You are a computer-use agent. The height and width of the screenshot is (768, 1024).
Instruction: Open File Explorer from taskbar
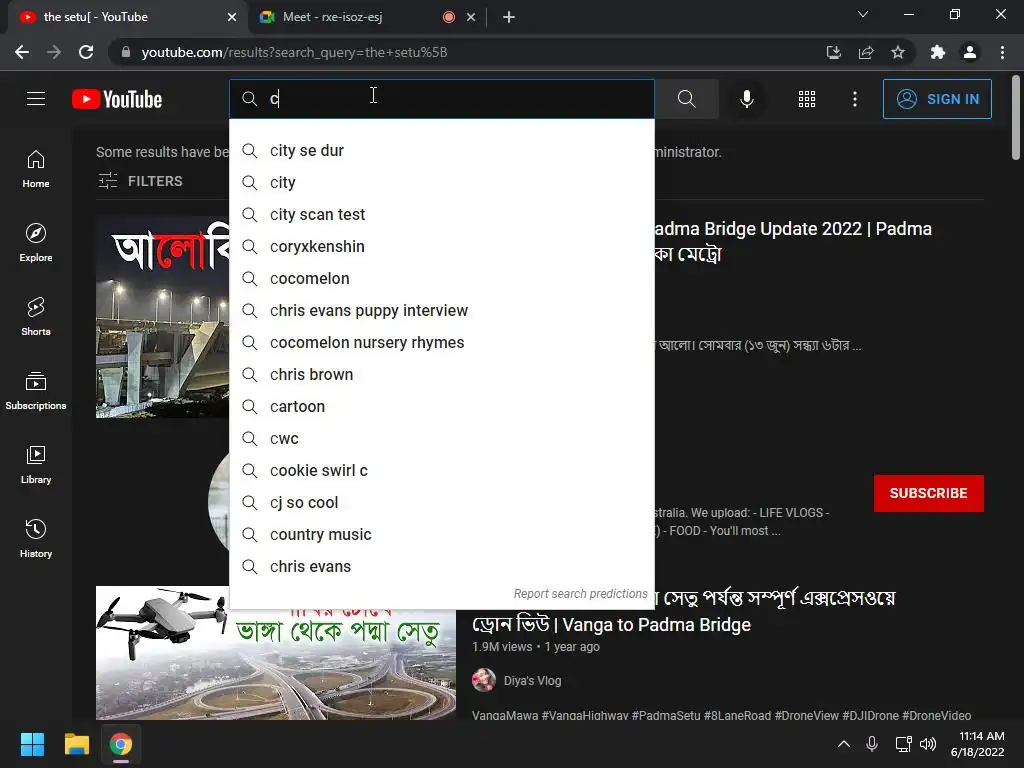[76, 744]
